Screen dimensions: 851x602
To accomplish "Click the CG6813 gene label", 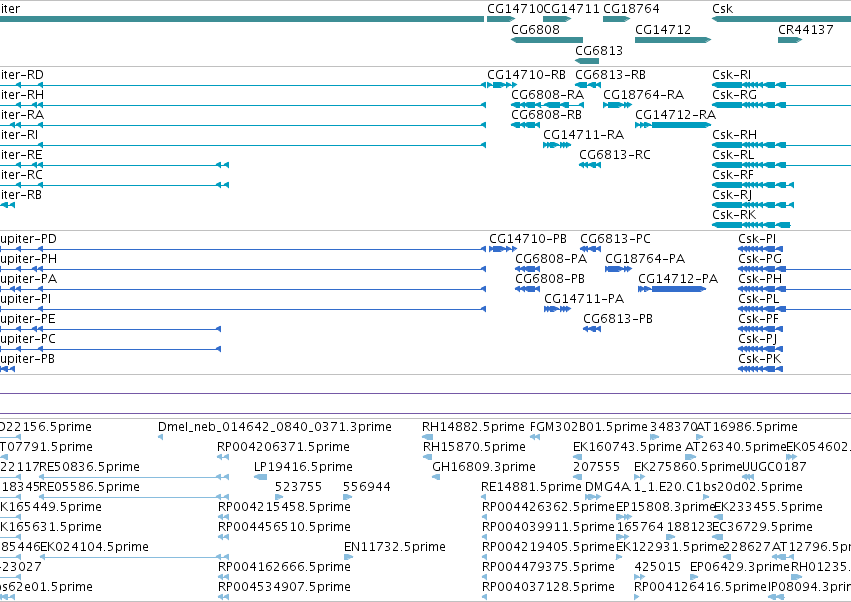I will [x=599, y=50].
